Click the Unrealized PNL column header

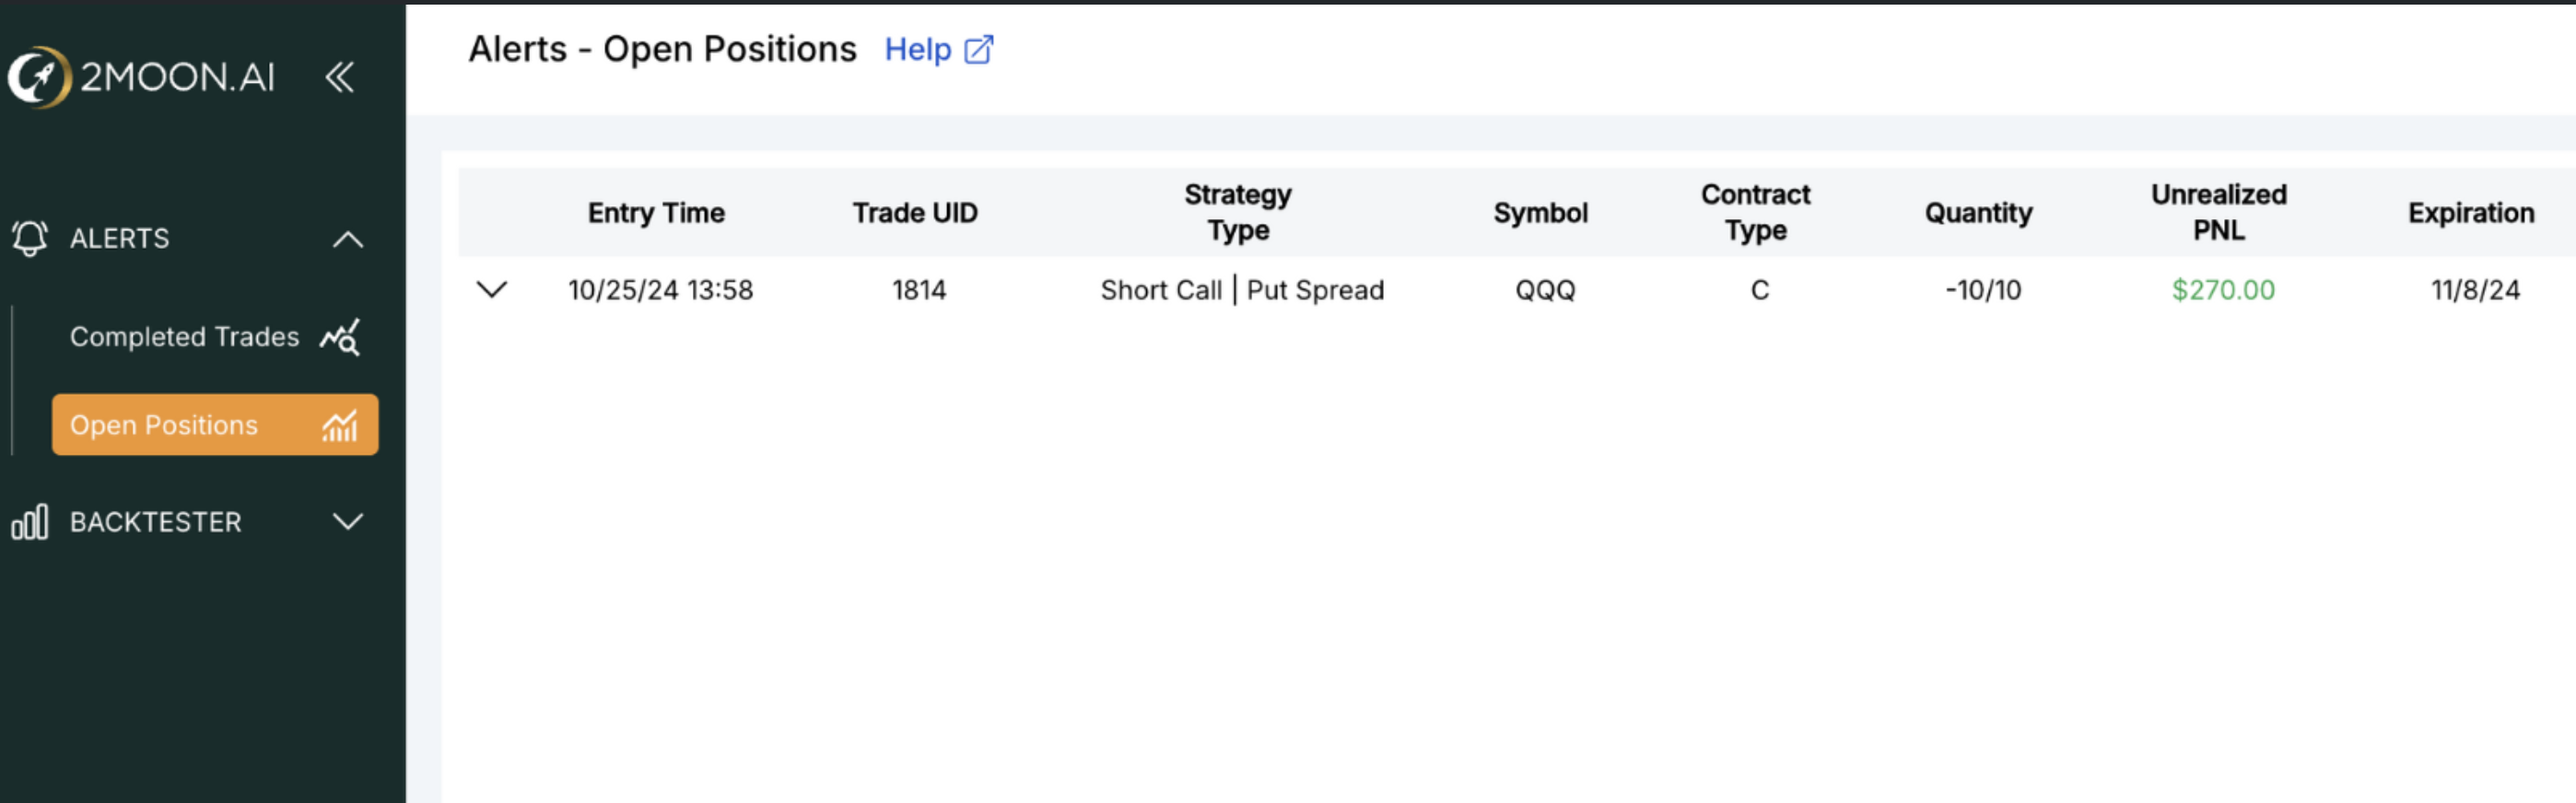(x=2218, y=212)
